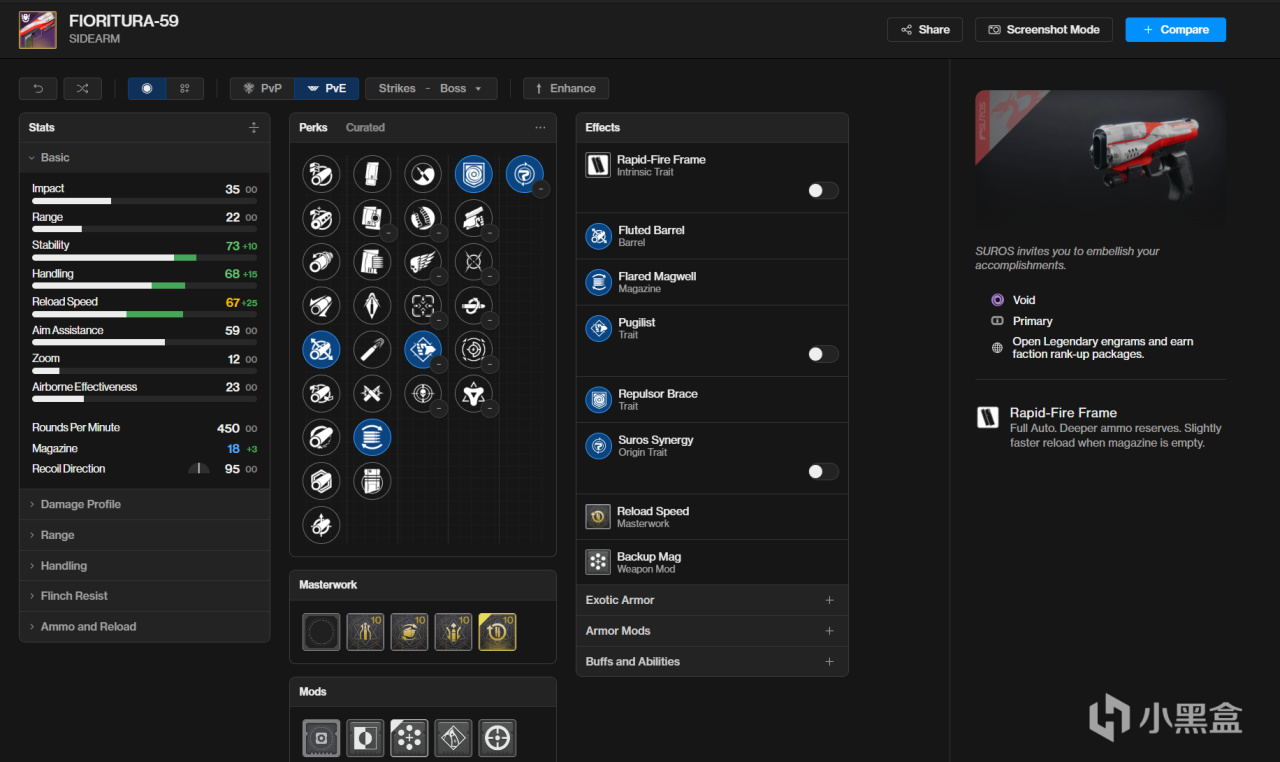Click the blue Compare button

point(1176,30)
